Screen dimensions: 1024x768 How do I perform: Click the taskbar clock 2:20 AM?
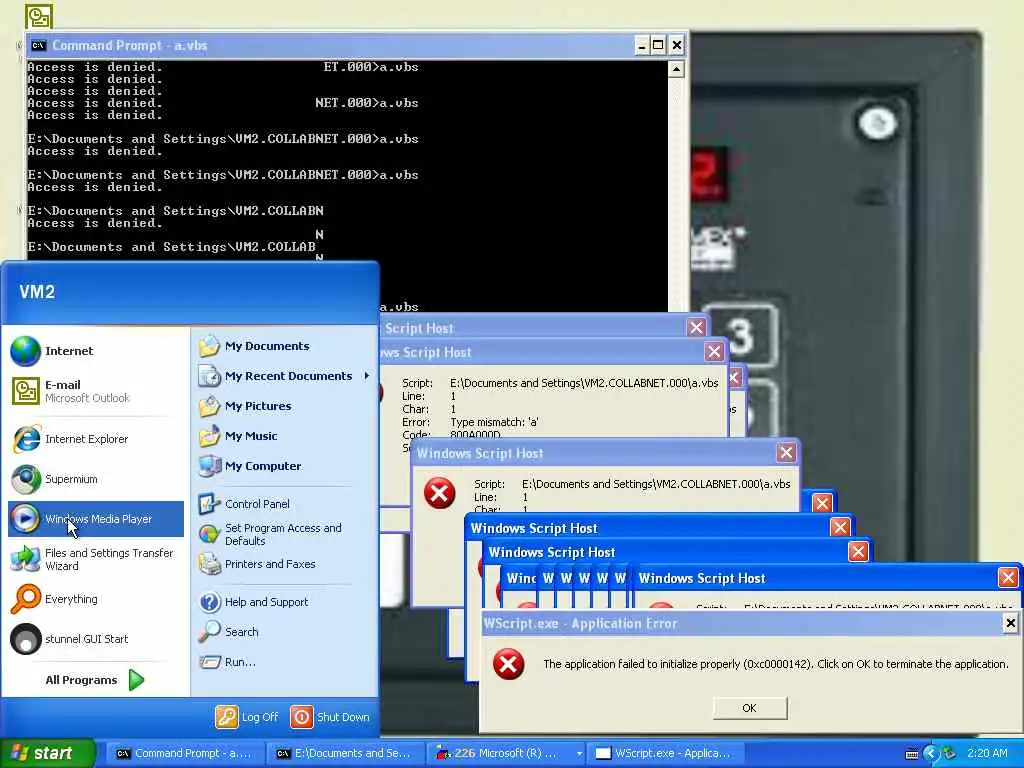click(987, 753)
